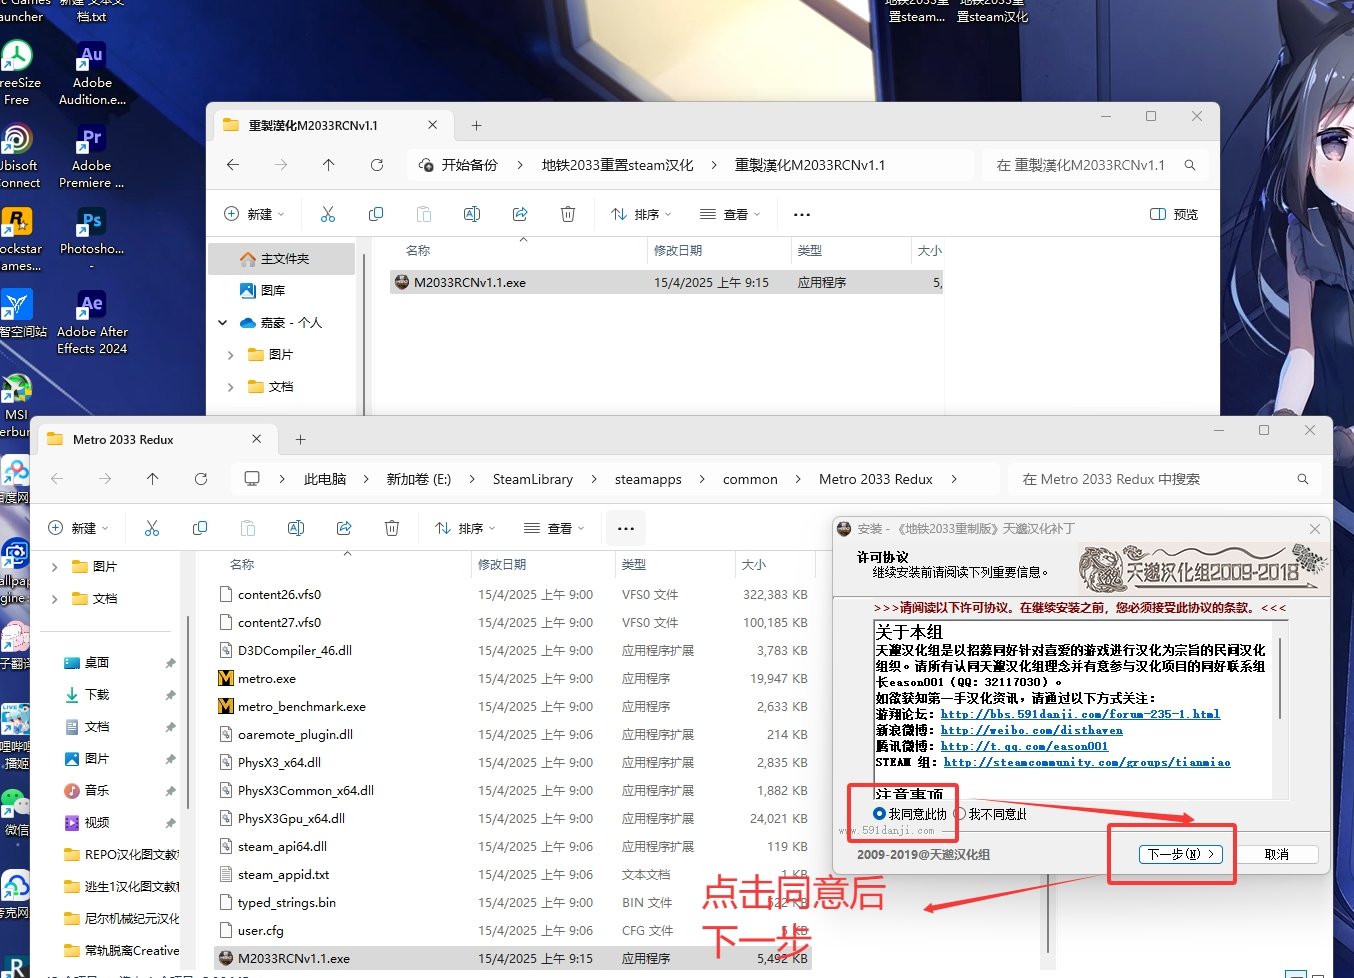Viewport: 1354px width, 978px height.
Task: Select the Ubisoft Connect desktop icon
Action: [17, 156]
